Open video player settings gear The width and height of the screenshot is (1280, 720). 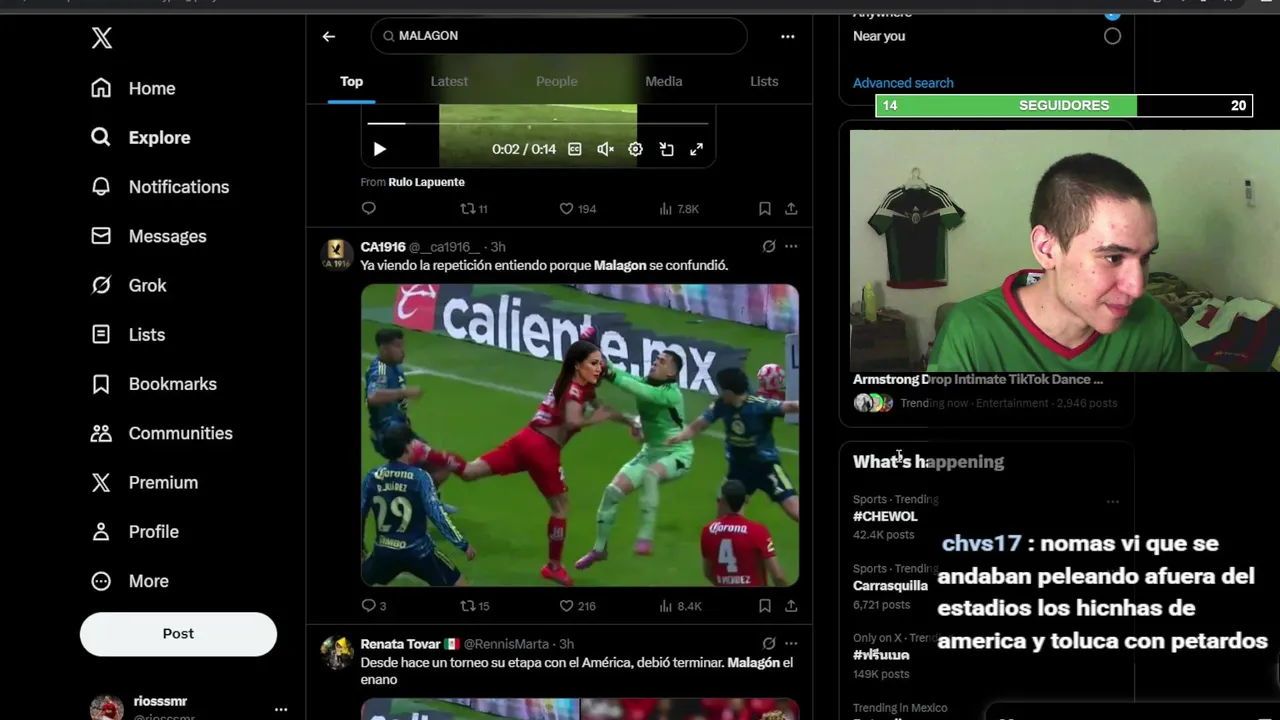[635, 149]
